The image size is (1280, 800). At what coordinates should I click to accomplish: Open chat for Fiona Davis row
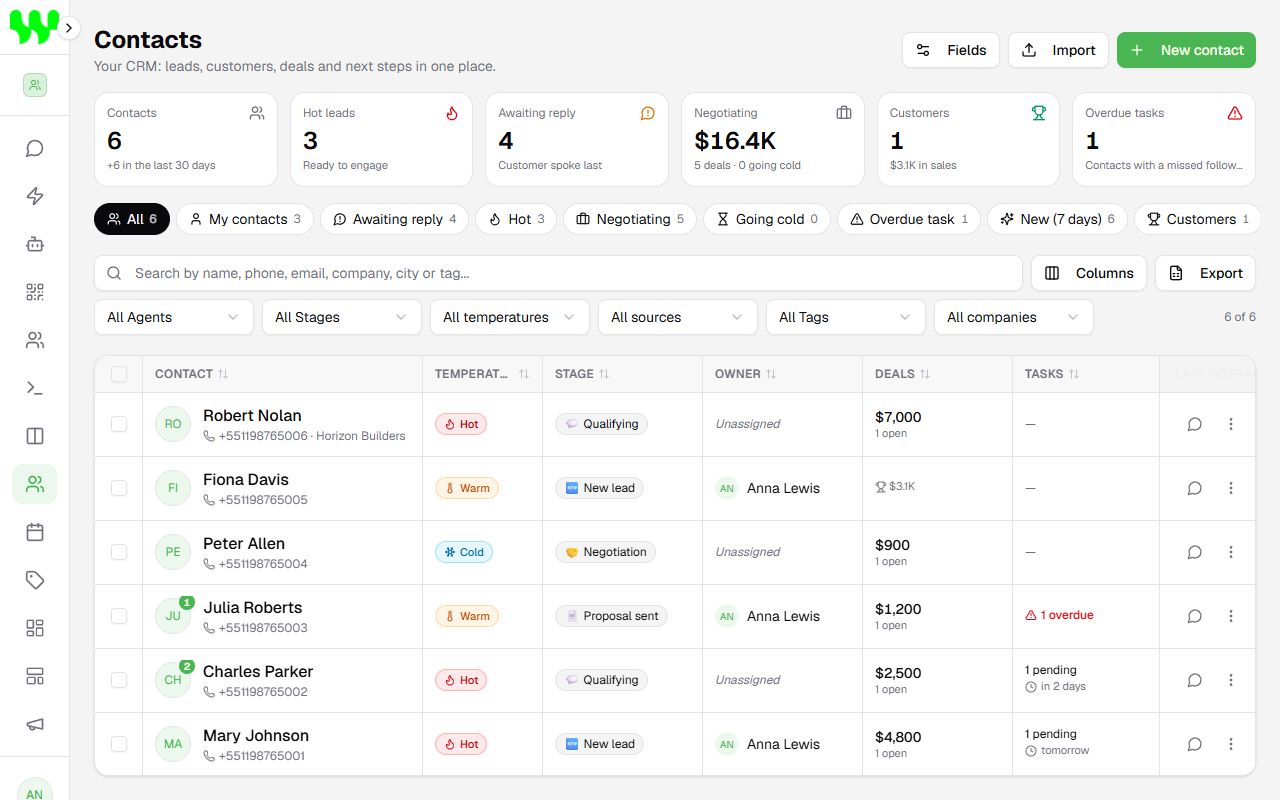pos(1194,488)
